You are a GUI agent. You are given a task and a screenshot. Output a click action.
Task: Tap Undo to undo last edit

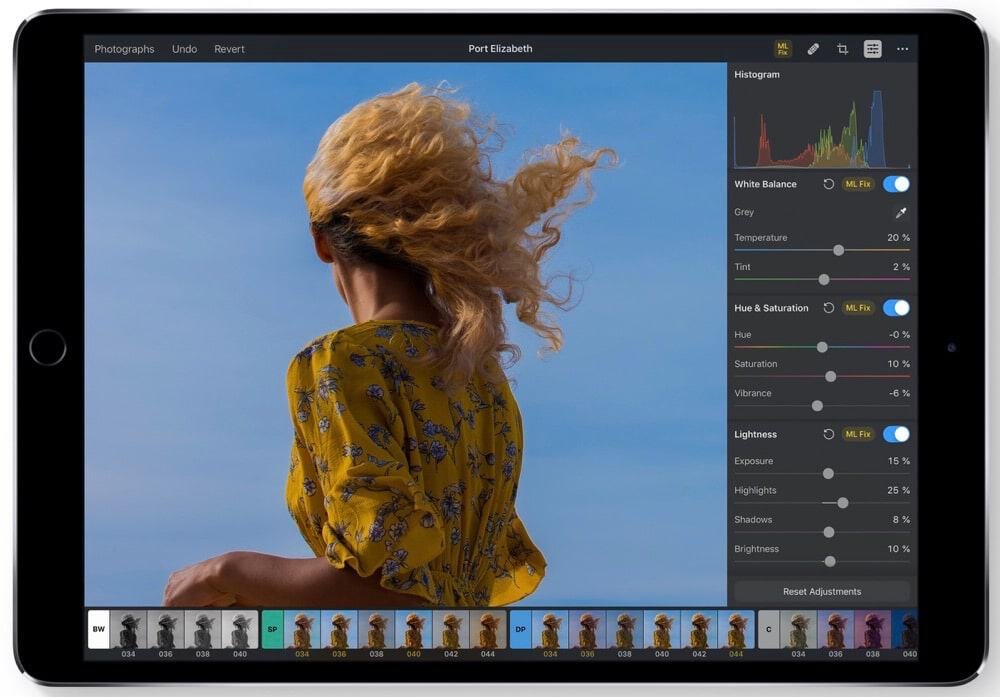point(184,48)
